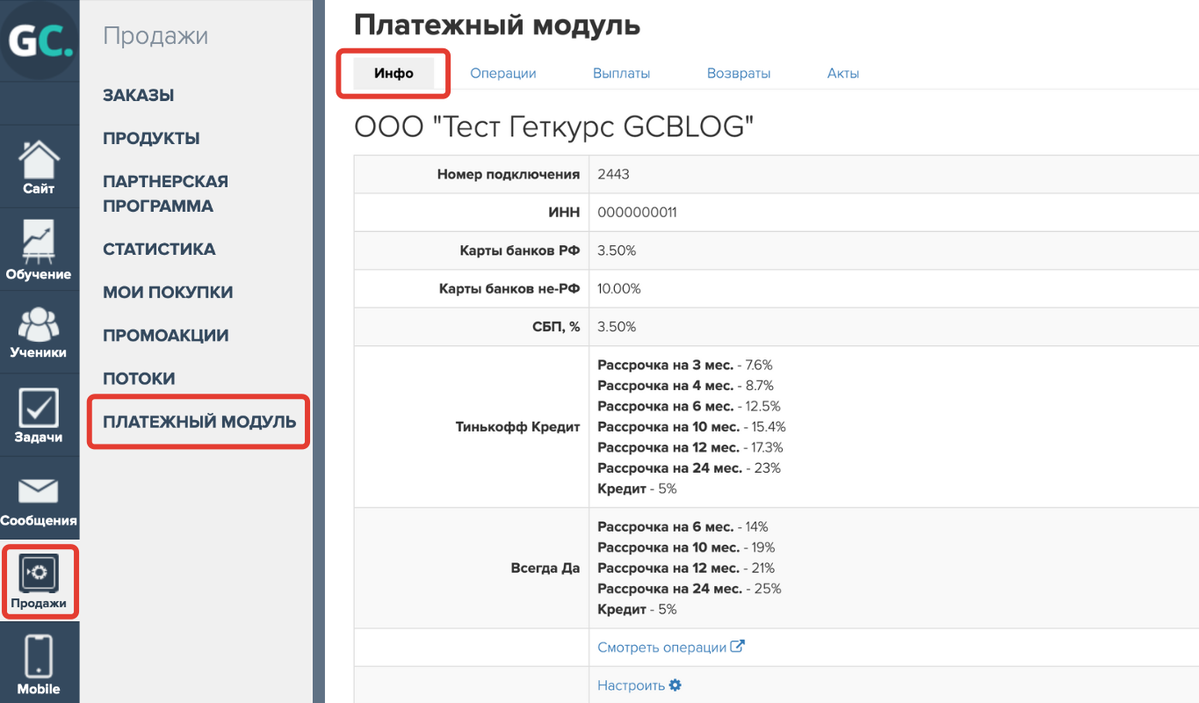Open ПРОМОАКЦИИ menu item
Viewport: 1199px width, 703px height.
point(166,336)
